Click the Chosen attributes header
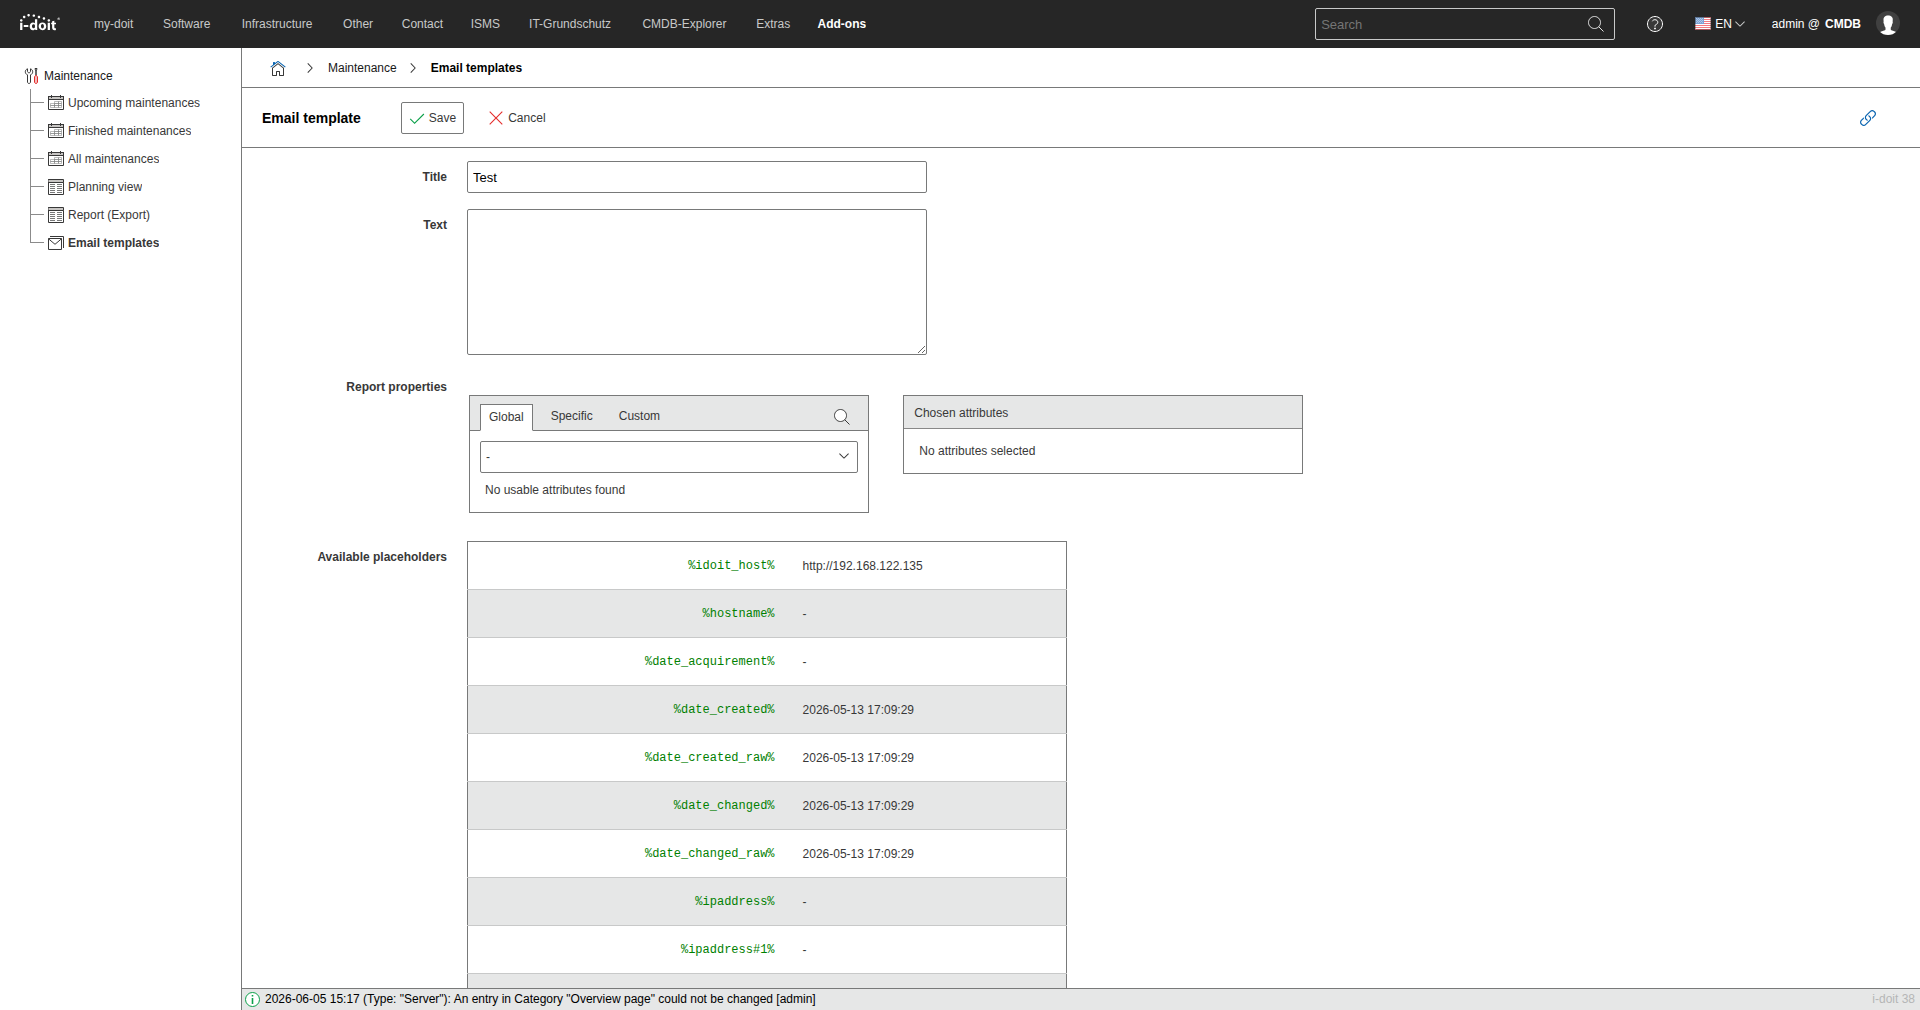This screenshot has width=1920, height=1010. point(1103,413)
